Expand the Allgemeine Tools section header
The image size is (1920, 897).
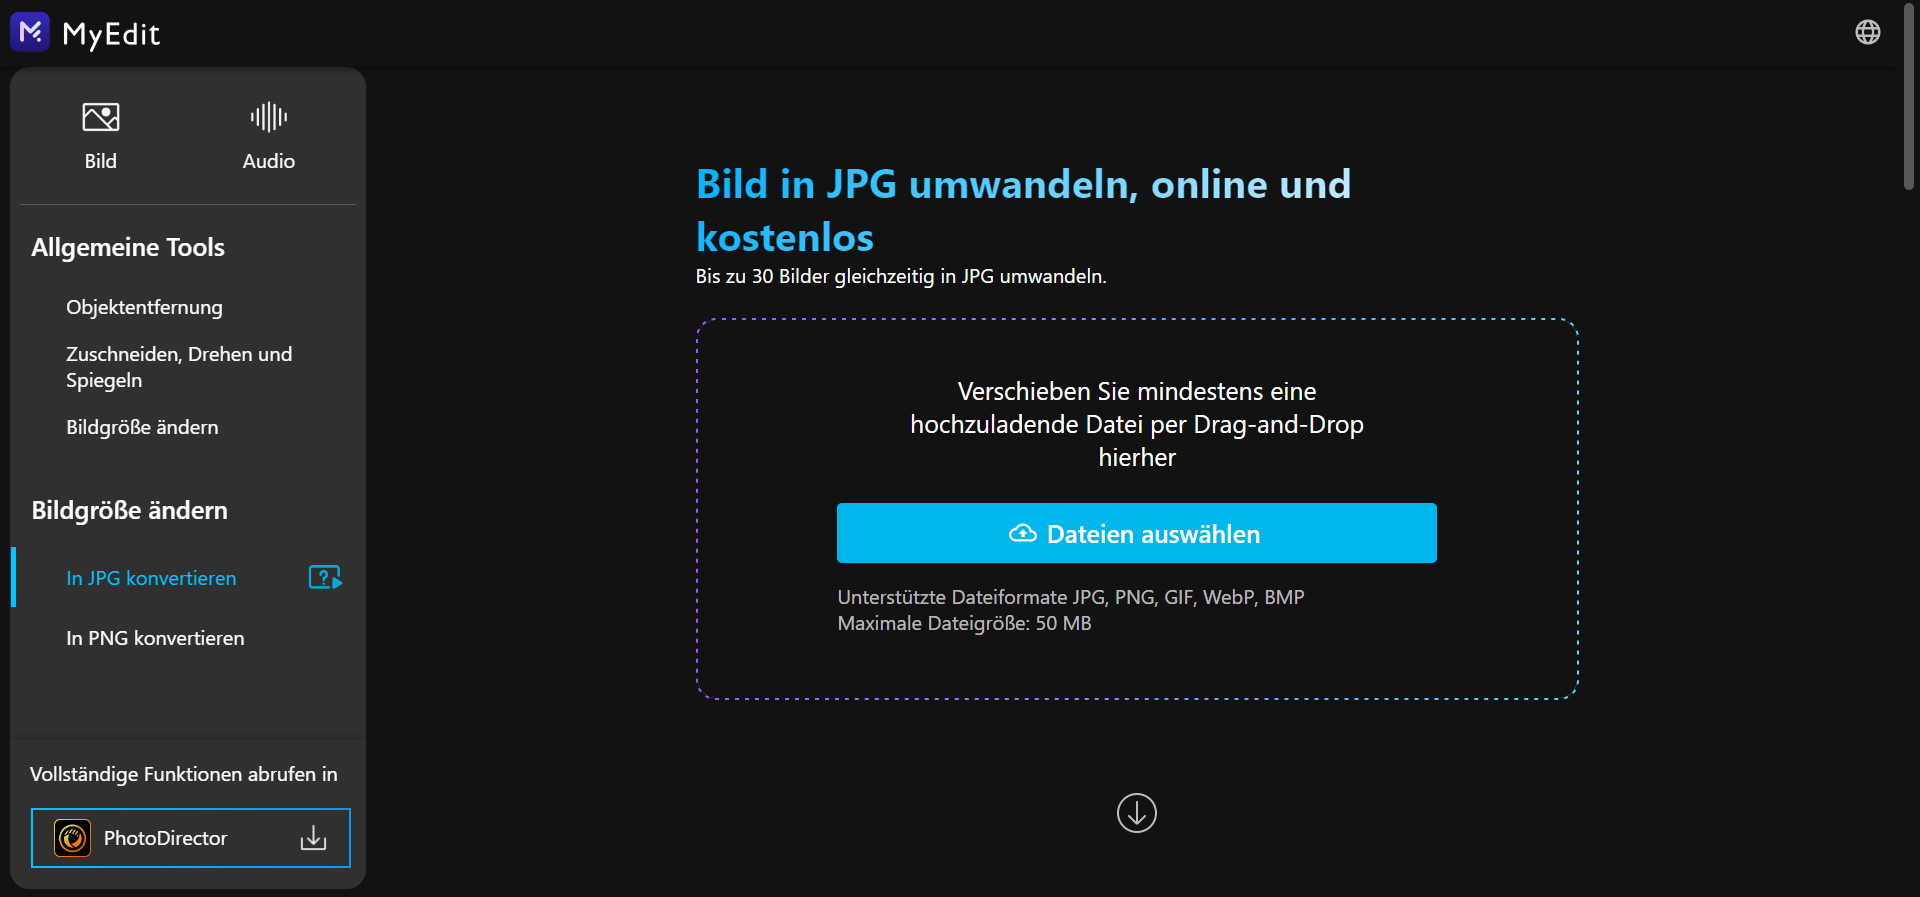[128, 247]
